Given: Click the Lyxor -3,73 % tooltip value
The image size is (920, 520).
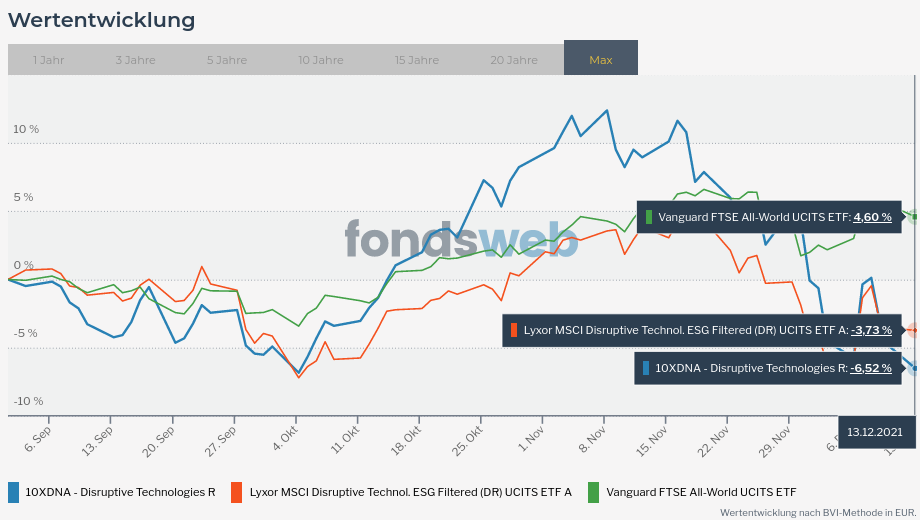Looking at the screenshot, I should [x=870, y=330].
